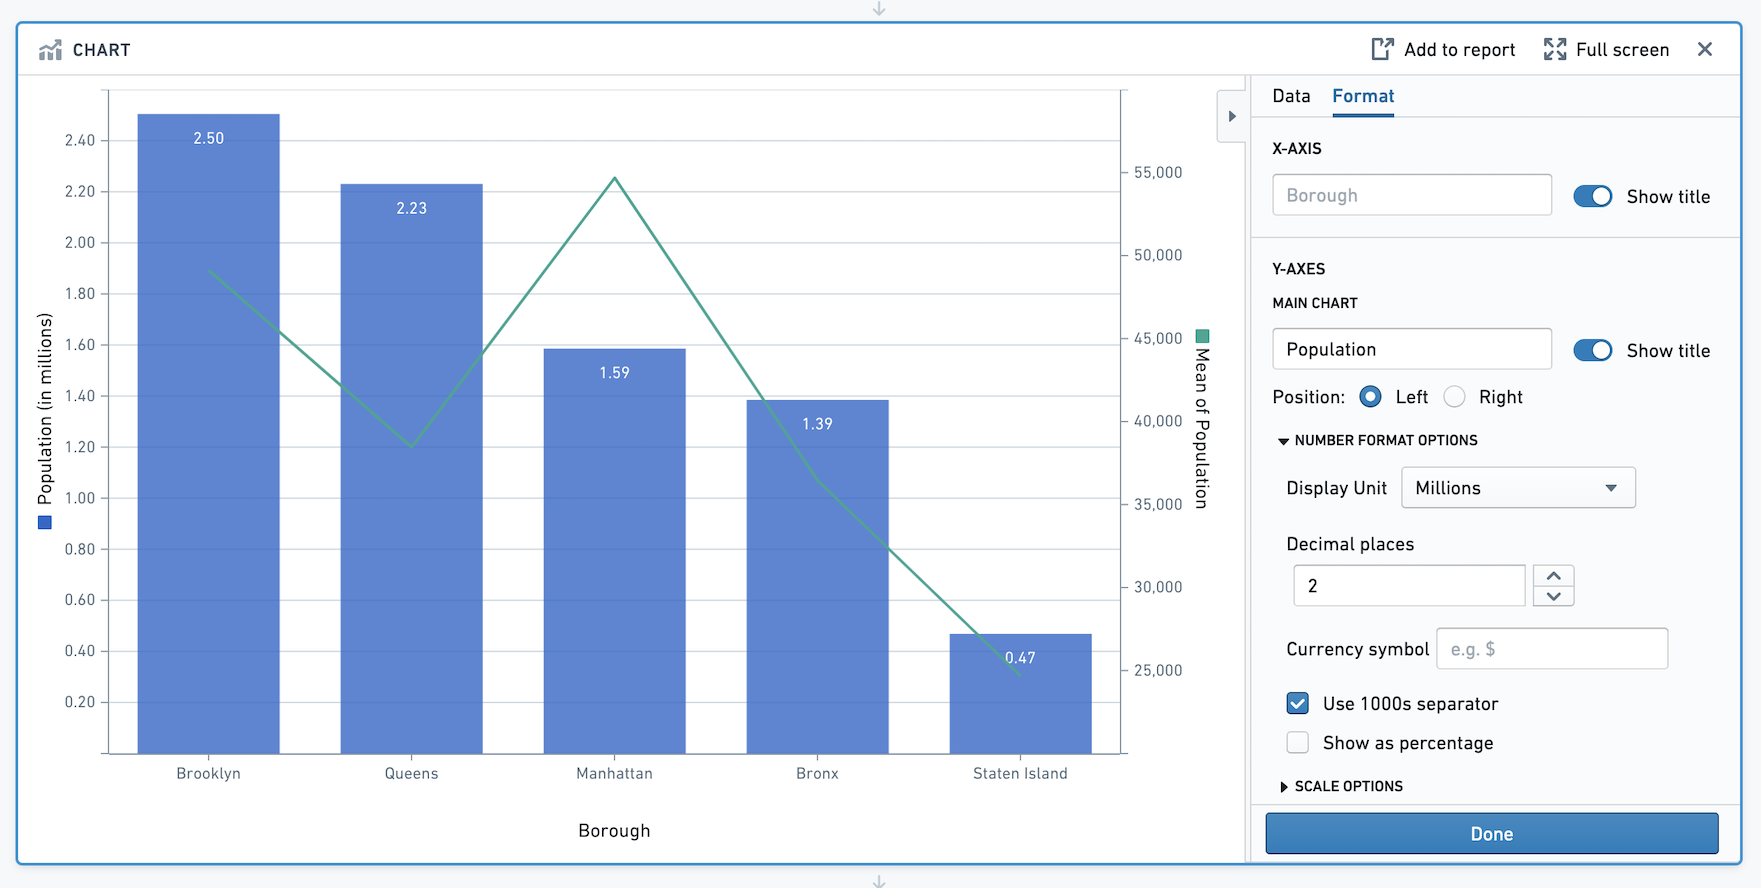Click the chart icon beside CHART title
This screenshot has width=1761, height=888.
click(x=50, y=50)
